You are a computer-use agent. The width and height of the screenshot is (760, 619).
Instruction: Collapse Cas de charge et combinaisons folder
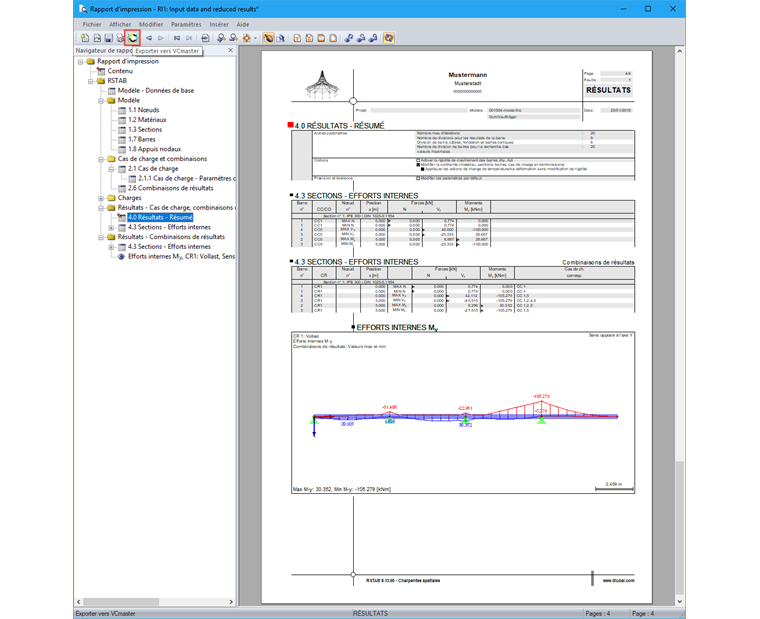click(101, 159)
